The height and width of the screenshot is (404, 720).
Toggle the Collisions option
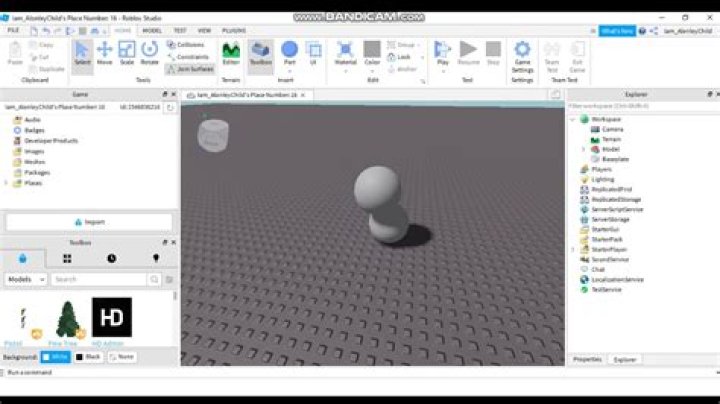click(189, 45)
